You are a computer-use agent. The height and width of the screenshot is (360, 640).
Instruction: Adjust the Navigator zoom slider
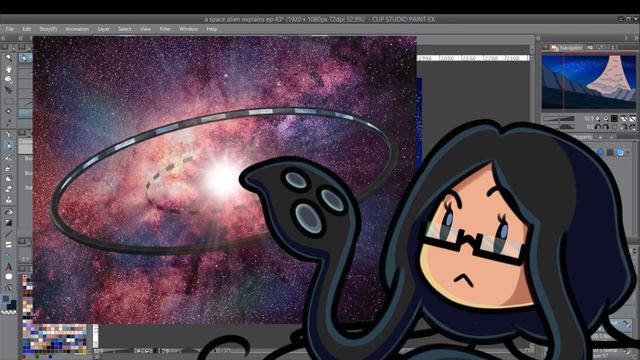[x=558, y=119]
